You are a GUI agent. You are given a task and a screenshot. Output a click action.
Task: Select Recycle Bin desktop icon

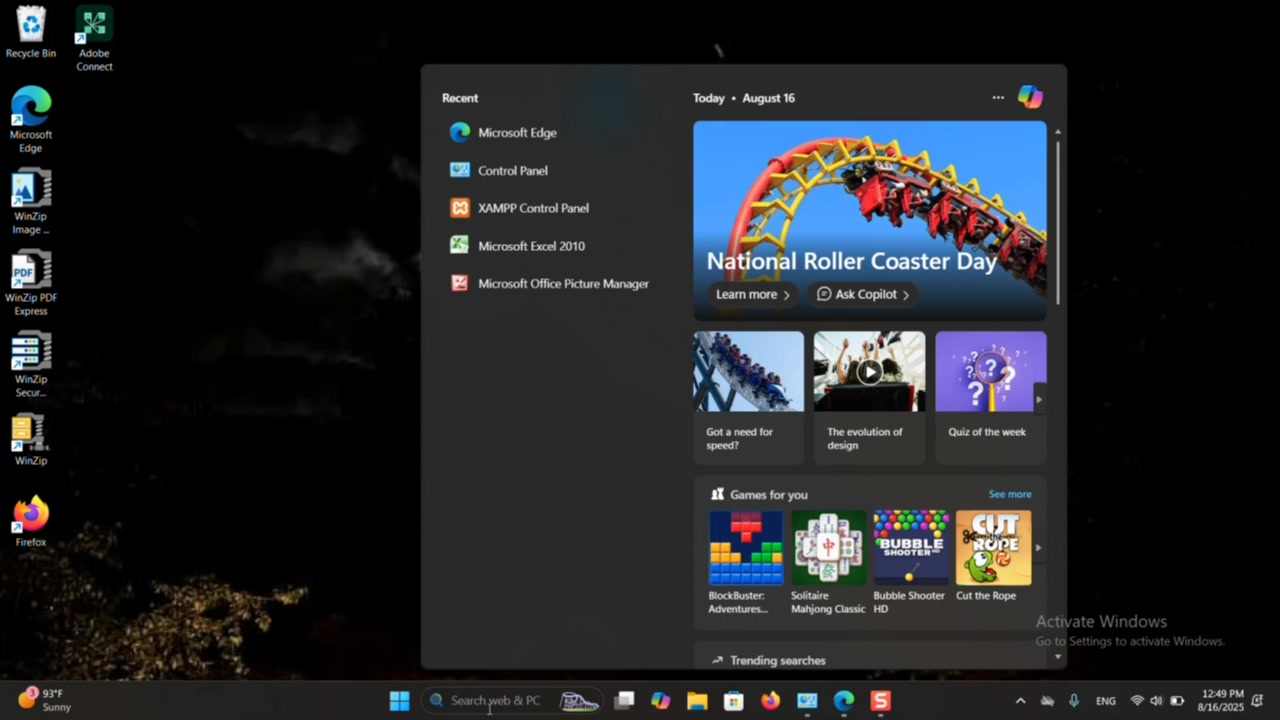coord(31,32)
